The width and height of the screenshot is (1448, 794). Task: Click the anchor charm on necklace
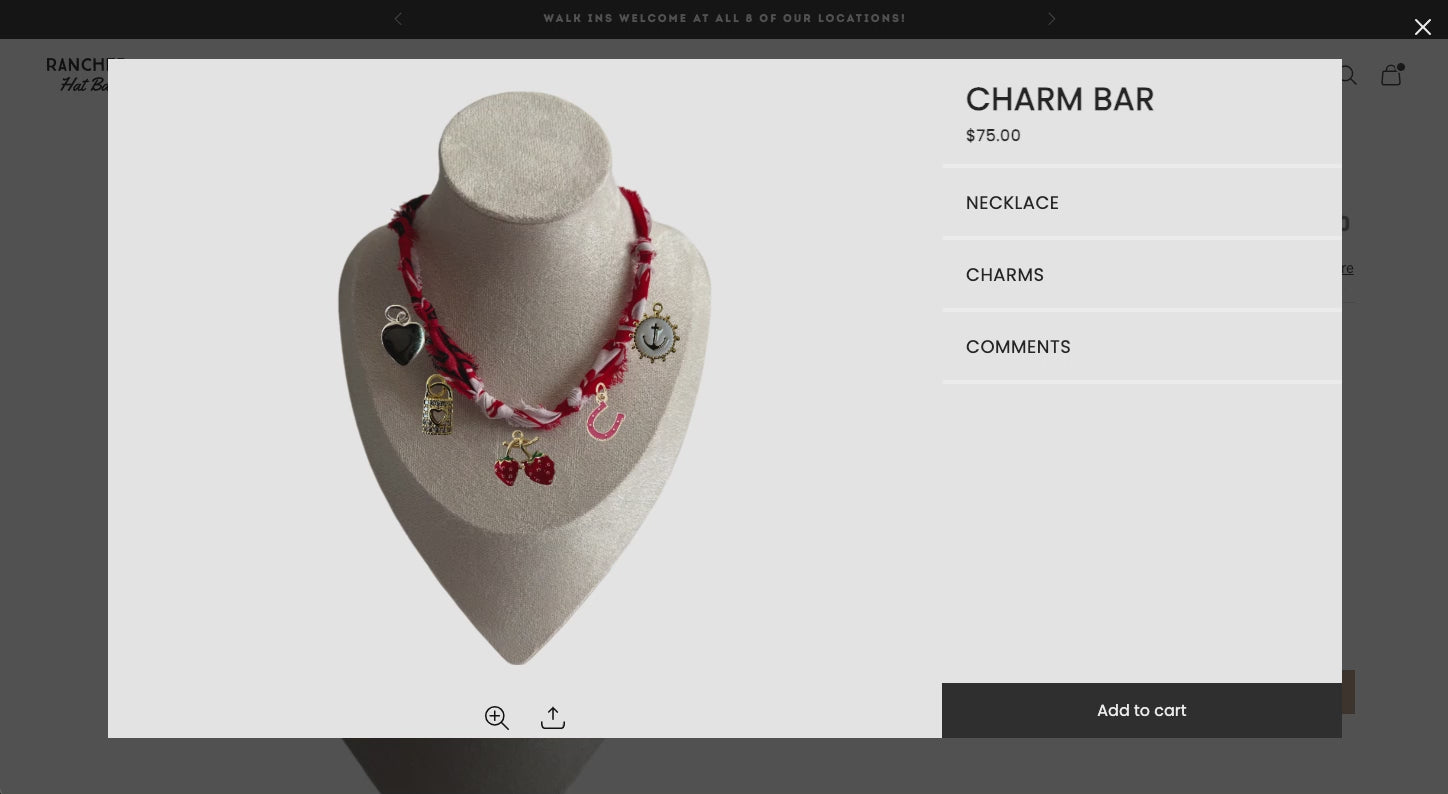tap(656, 334)
